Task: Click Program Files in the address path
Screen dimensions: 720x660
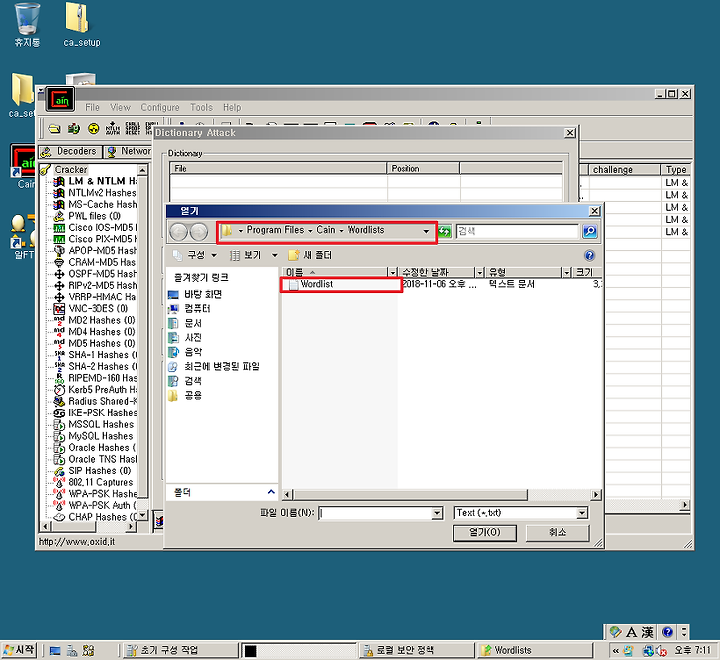Action: [x=276, y=230]
